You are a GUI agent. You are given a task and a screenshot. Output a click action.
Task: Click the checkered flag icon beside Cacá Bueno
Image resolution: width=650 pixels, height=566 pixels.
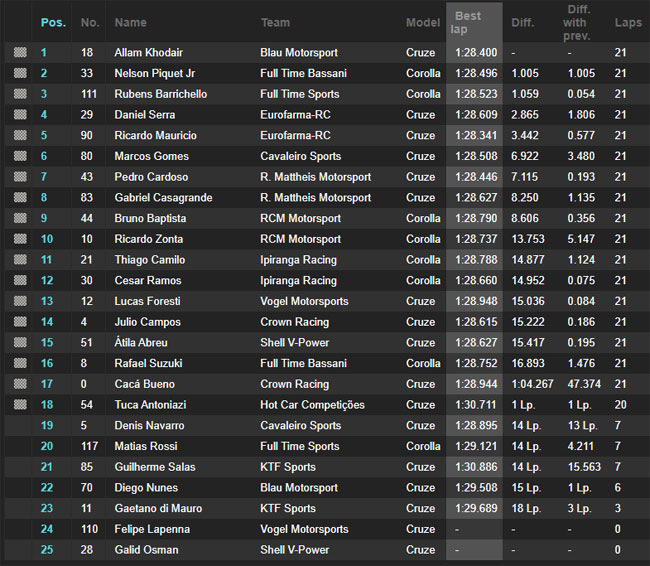tap(20, 384)
